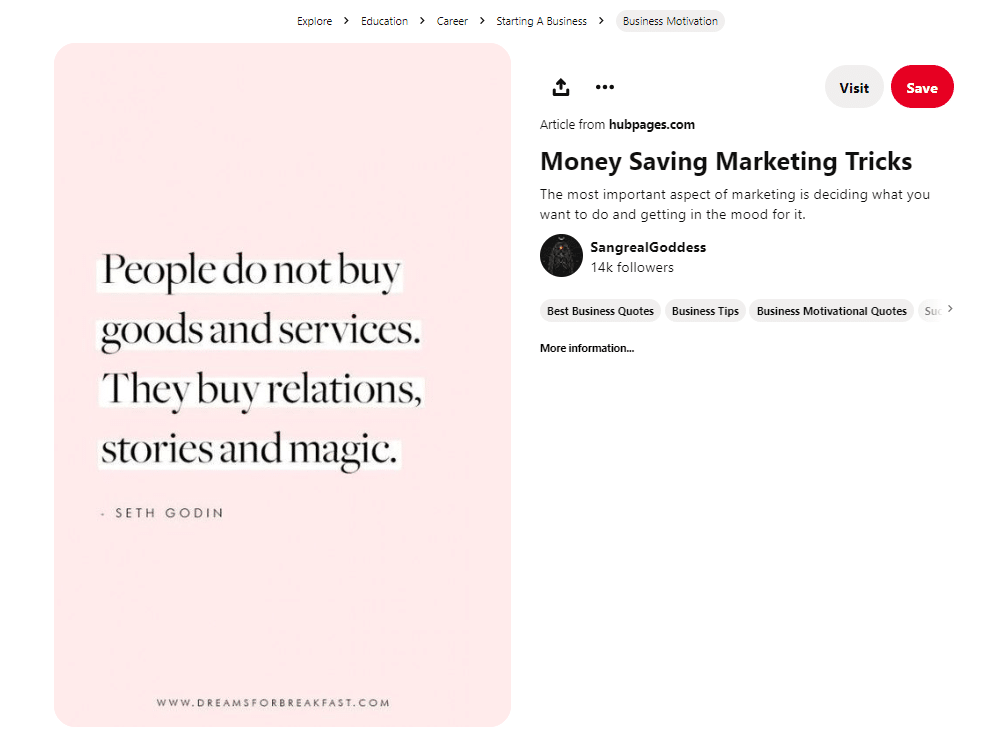Save this pin with the red button

[x=922, y=87]
